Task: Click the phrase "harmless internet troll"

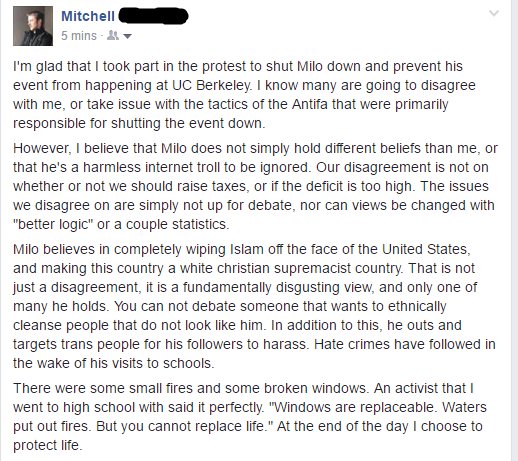Action: pos(152,167)
